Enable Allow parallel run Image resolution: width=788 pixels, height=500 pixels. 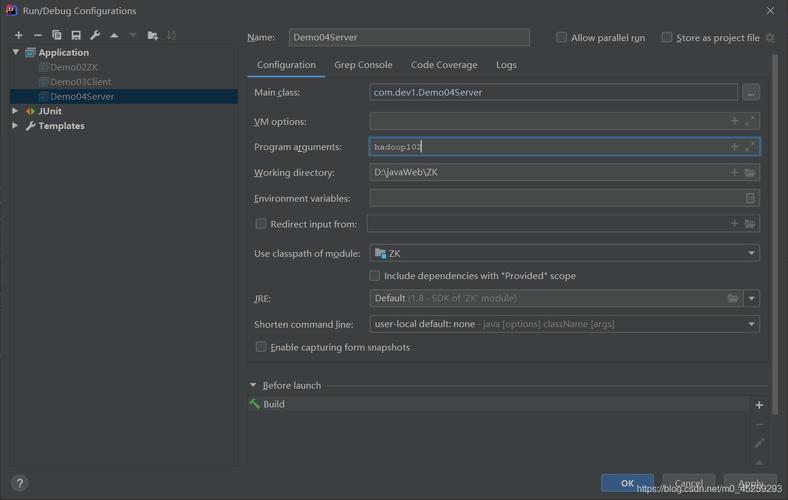(x=561, y=37)
